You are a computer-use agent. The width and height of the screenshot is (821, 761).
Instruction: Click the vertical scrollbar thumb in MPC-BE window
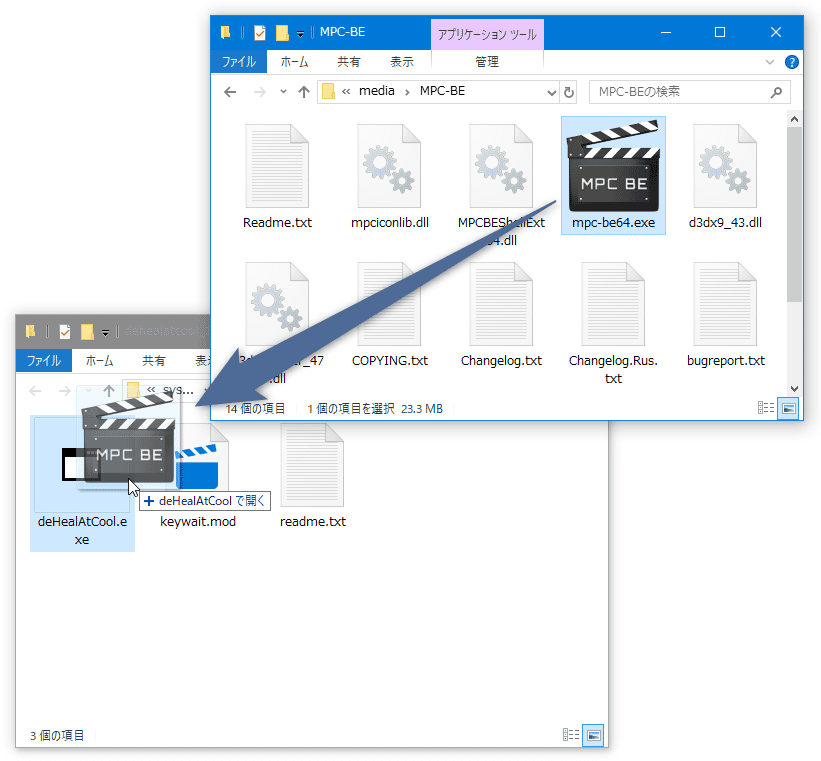coord(794,214)
